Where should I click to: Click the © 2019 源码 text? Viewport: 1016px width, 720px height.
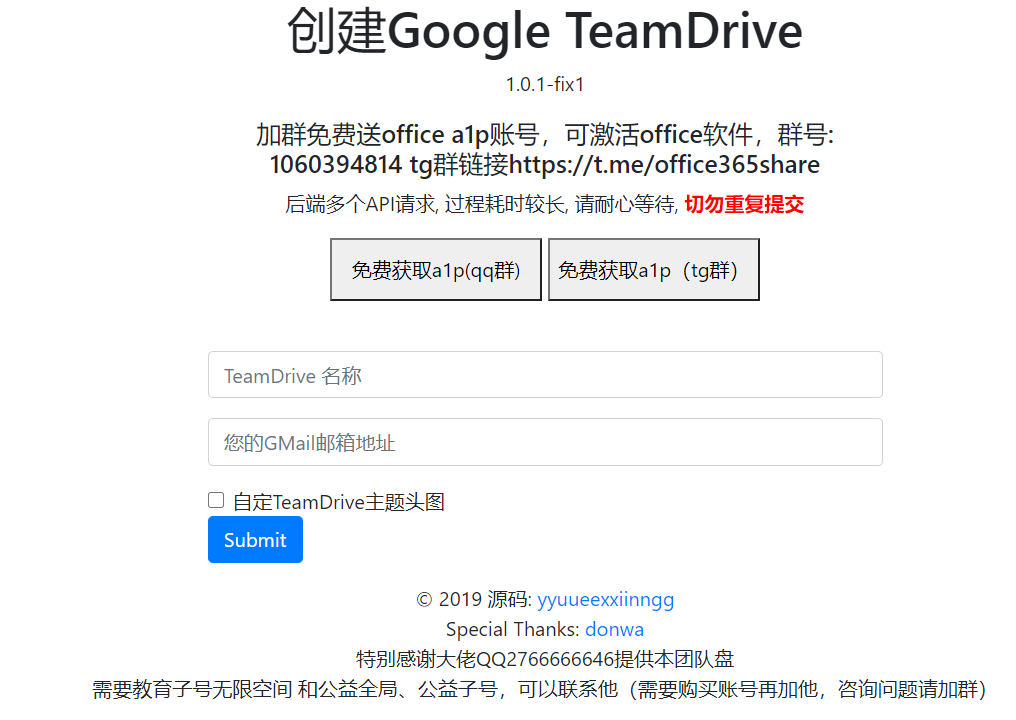(474, 599)
